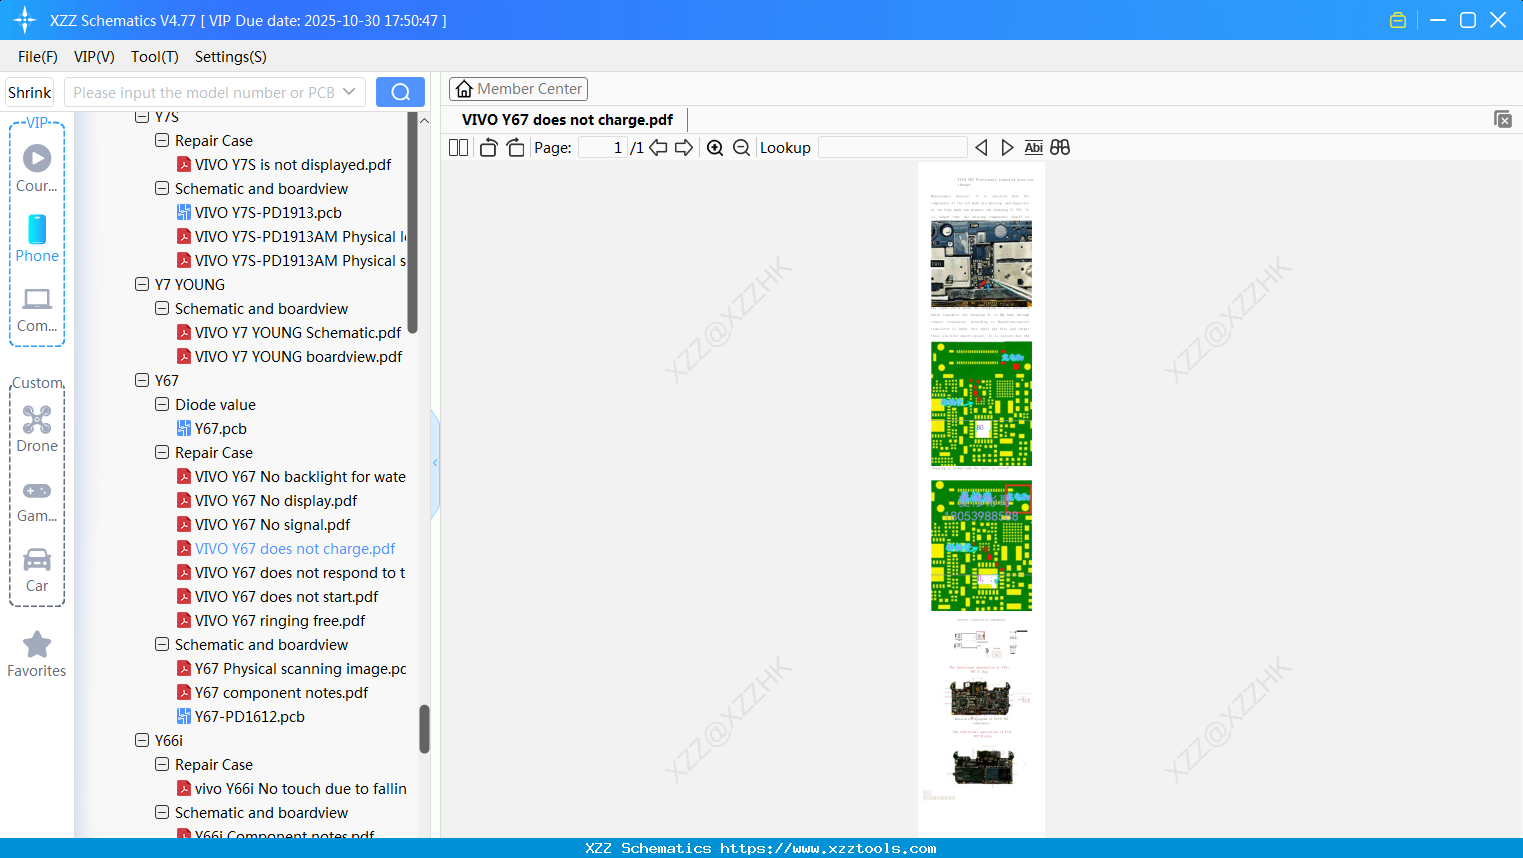Screen dimensions: 1523x858
Task: Open the Computer category in sidebar
Action: (x=37, y=309)
